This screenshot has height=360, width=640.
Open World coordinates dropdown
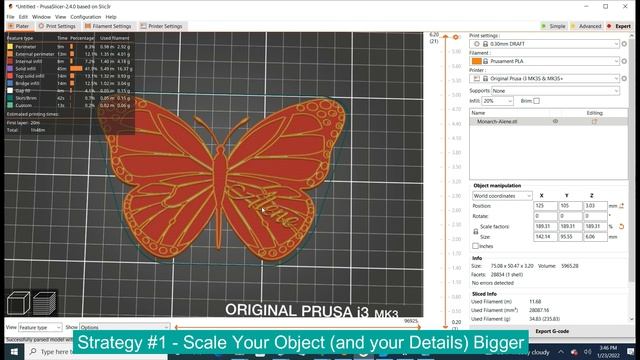[502, 196]
